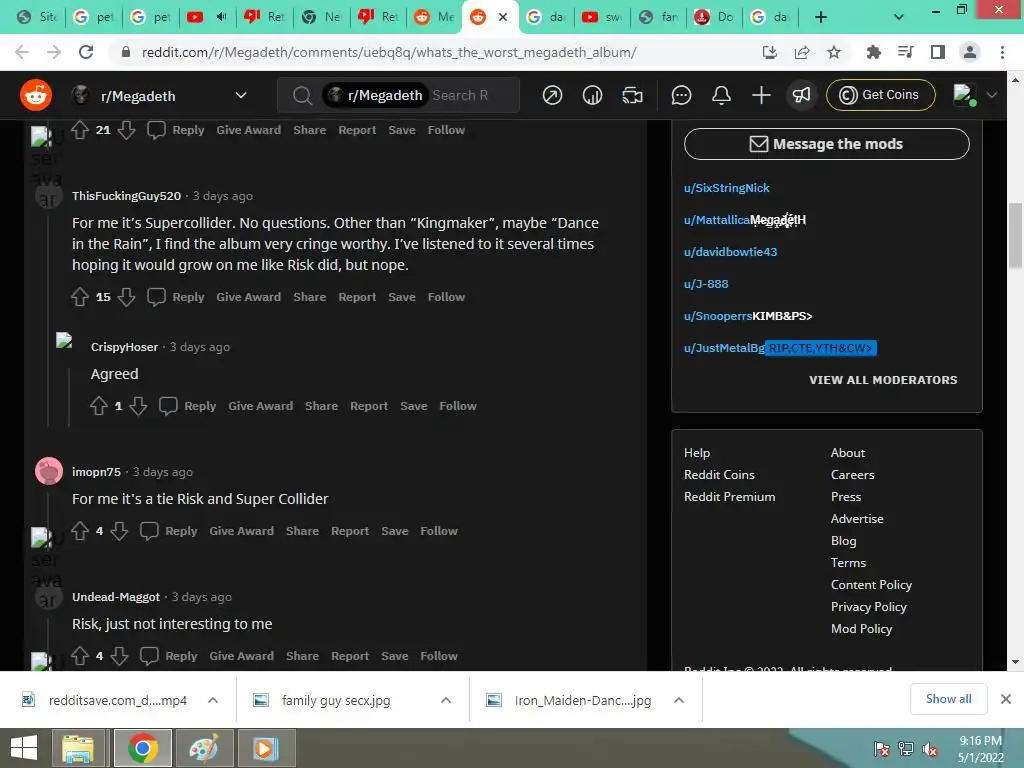Screen dimensions: 1024x768
Task: Downvote Undead-Maggot's Risk comment
Action: [x=120, y=656]
